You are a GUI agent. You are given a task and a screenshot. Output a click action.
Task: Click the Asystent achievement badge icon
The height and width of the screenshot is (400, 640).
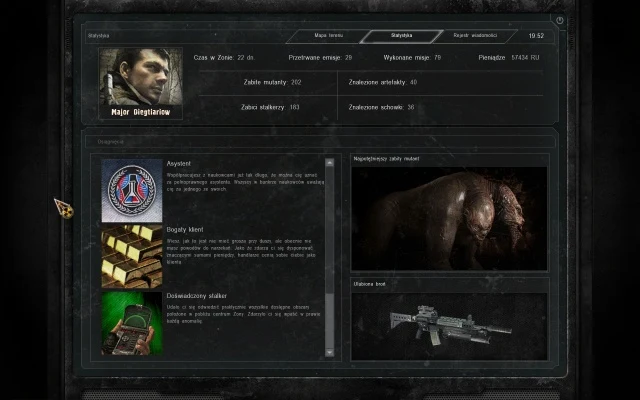pyautogui.click(x=130, y=190)
